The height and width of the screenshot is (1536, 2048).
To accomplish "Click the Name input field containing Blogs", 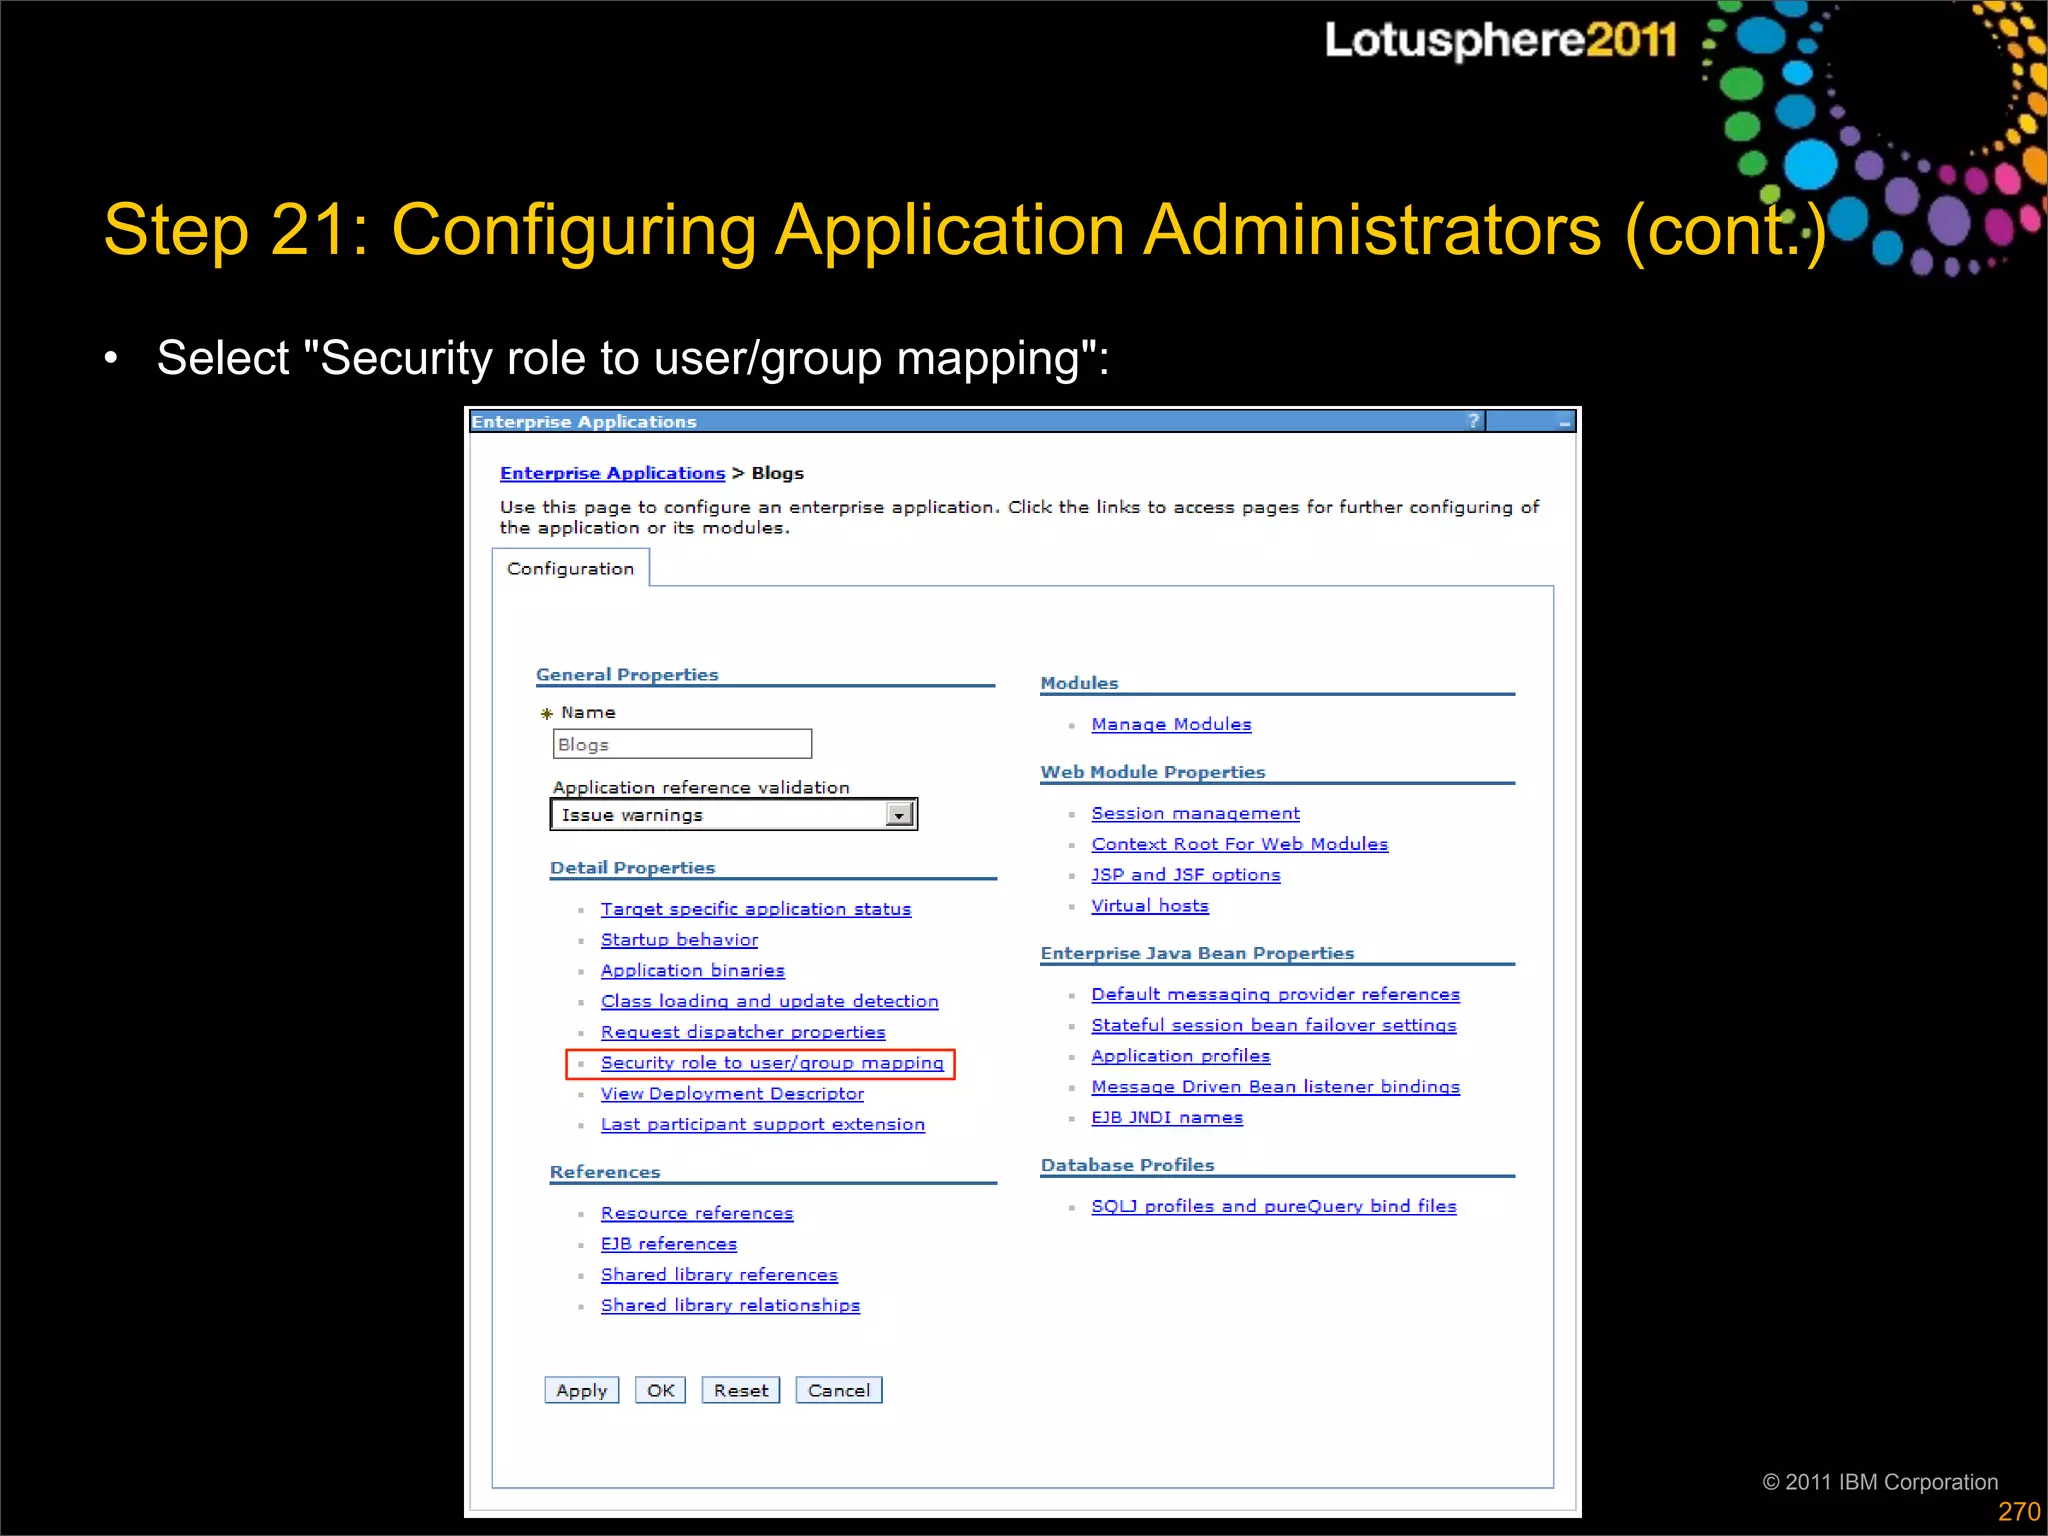I will (x=682, y=744).
